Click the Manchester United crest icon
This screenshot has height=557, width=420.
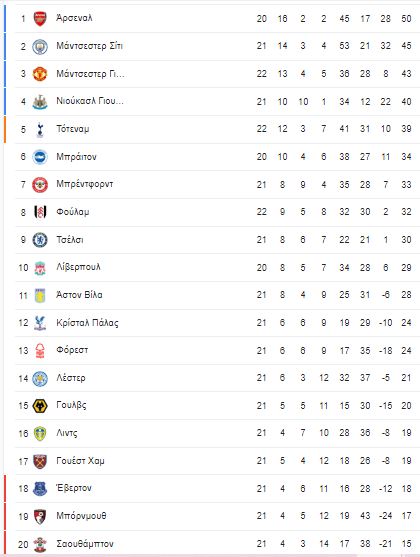tap(40, 74)
